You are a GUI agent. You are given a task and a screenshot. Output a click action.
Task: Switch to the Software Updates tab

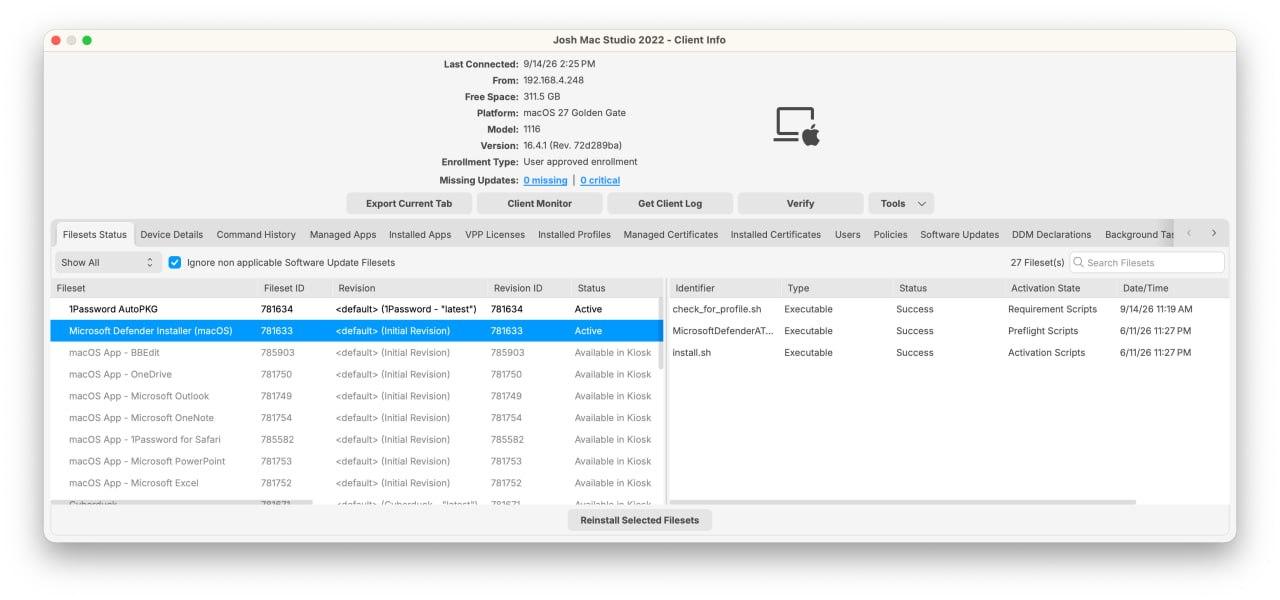pyautogui.click(x=960, y=235)
